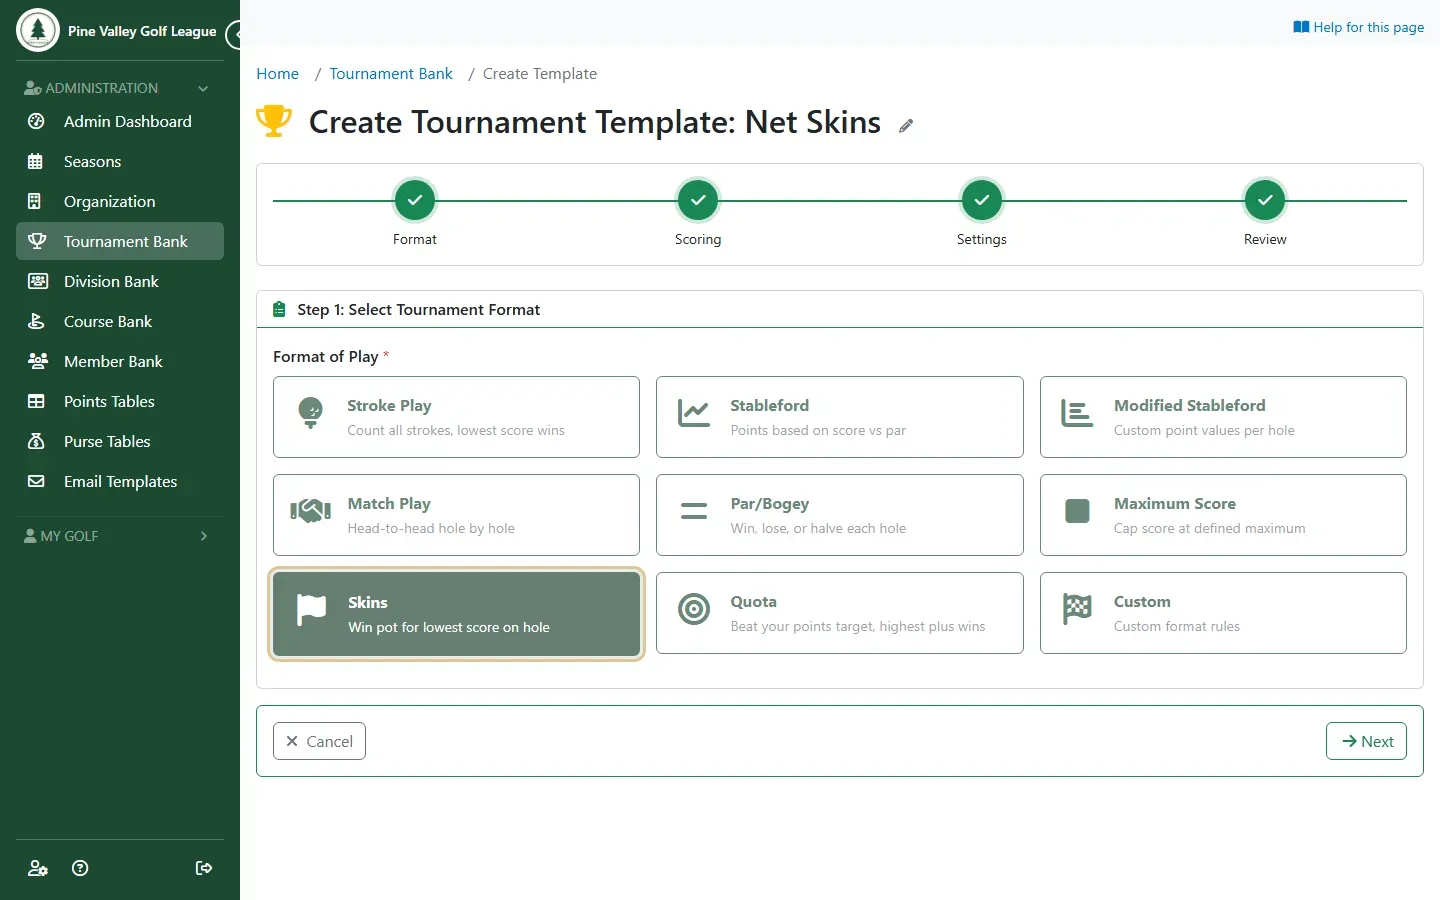Collapse the Administration section
This screenshot has width=1440, height=900.
pos(120,88)
